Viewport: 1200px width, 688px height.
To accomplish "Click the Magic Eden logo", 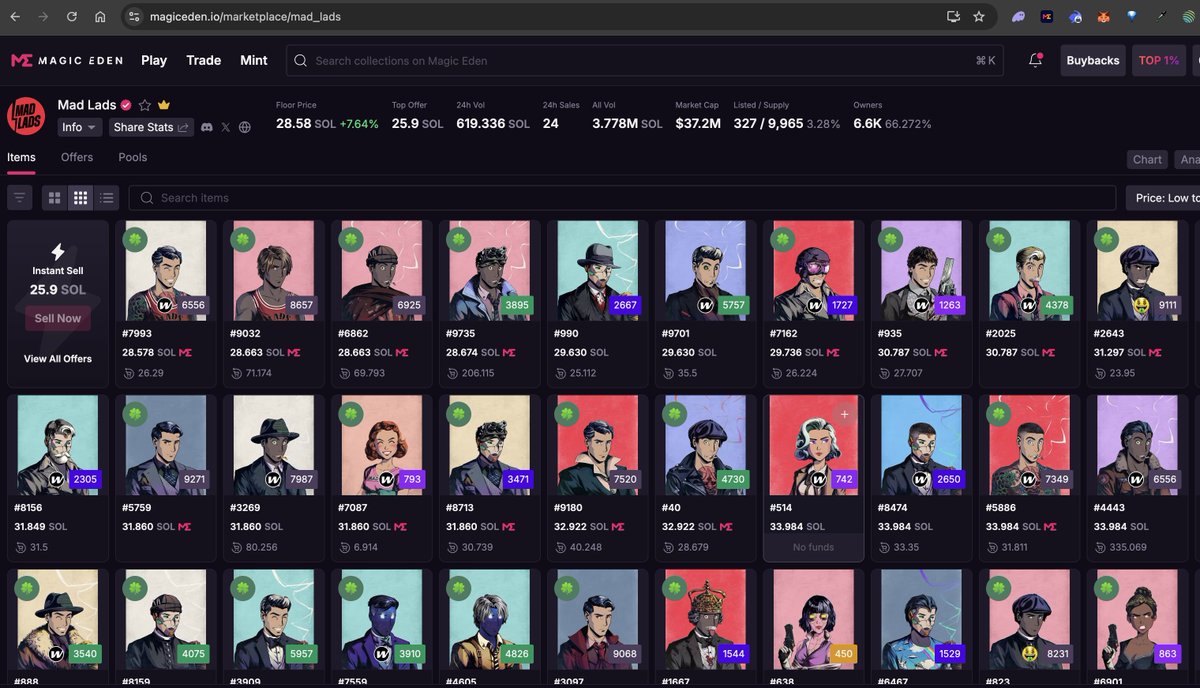I will tap(67, 60).
